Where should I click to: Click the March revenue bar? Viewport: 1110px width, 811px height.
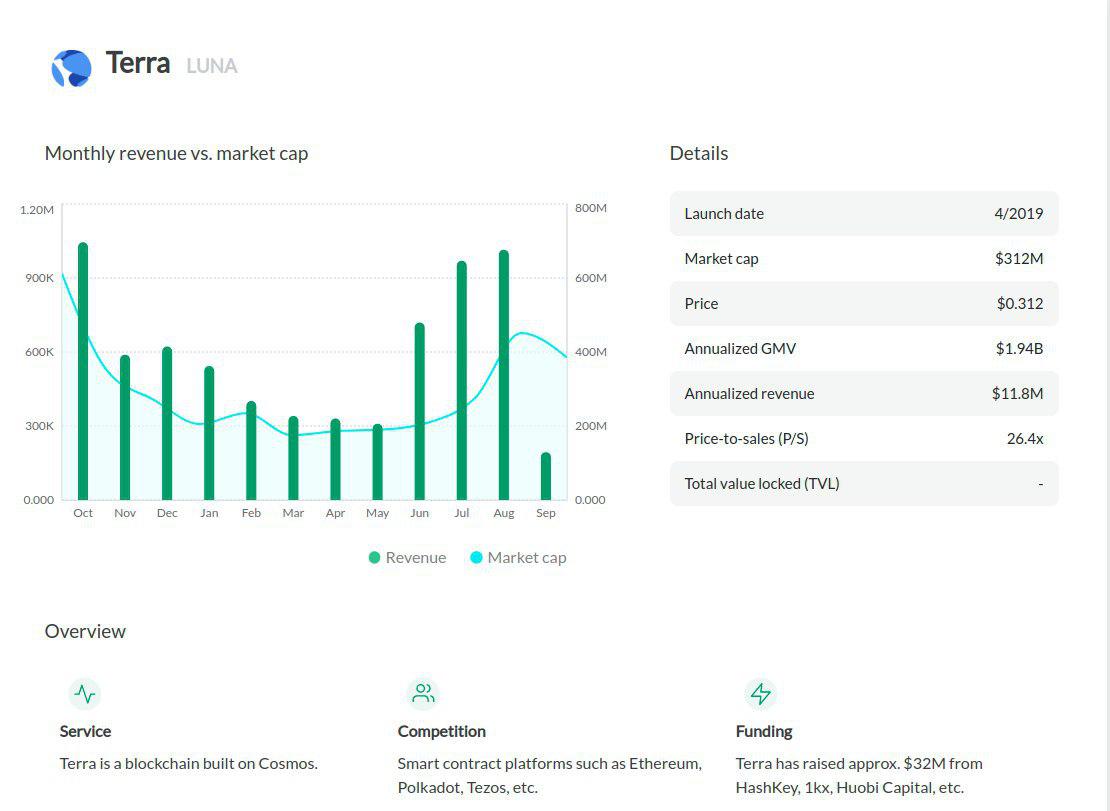click(293, 459)
